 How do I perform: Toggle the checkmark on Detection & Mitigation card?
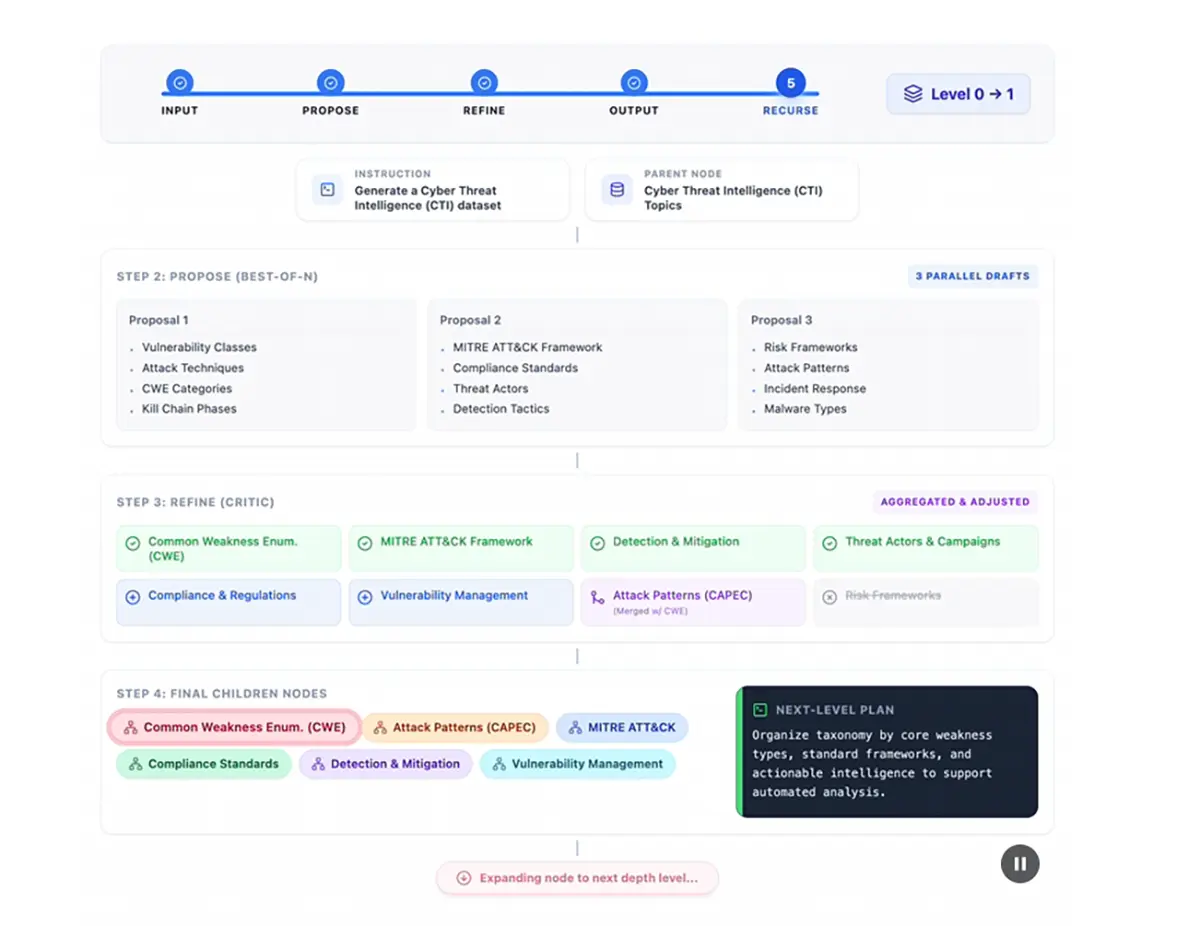tap(597, 543)
